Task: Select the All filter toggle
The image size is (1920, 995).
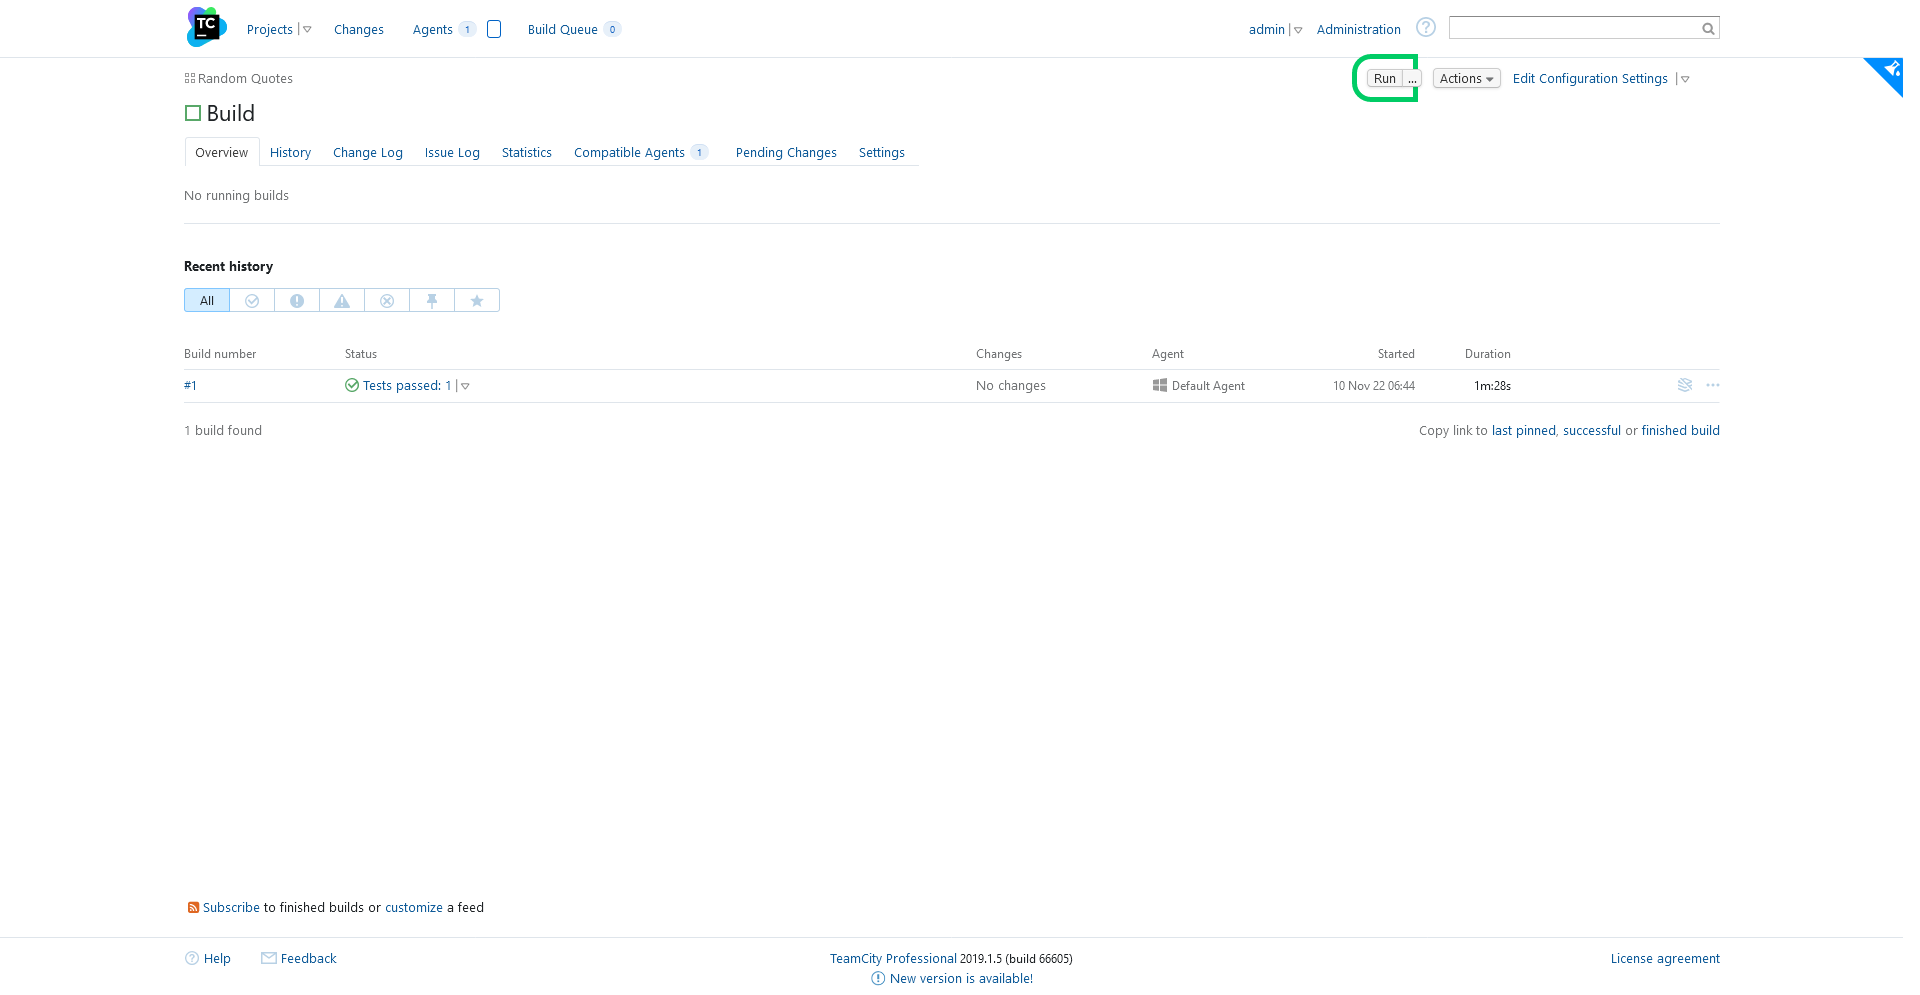Action: pyautogui.click(x=207, y=300)
